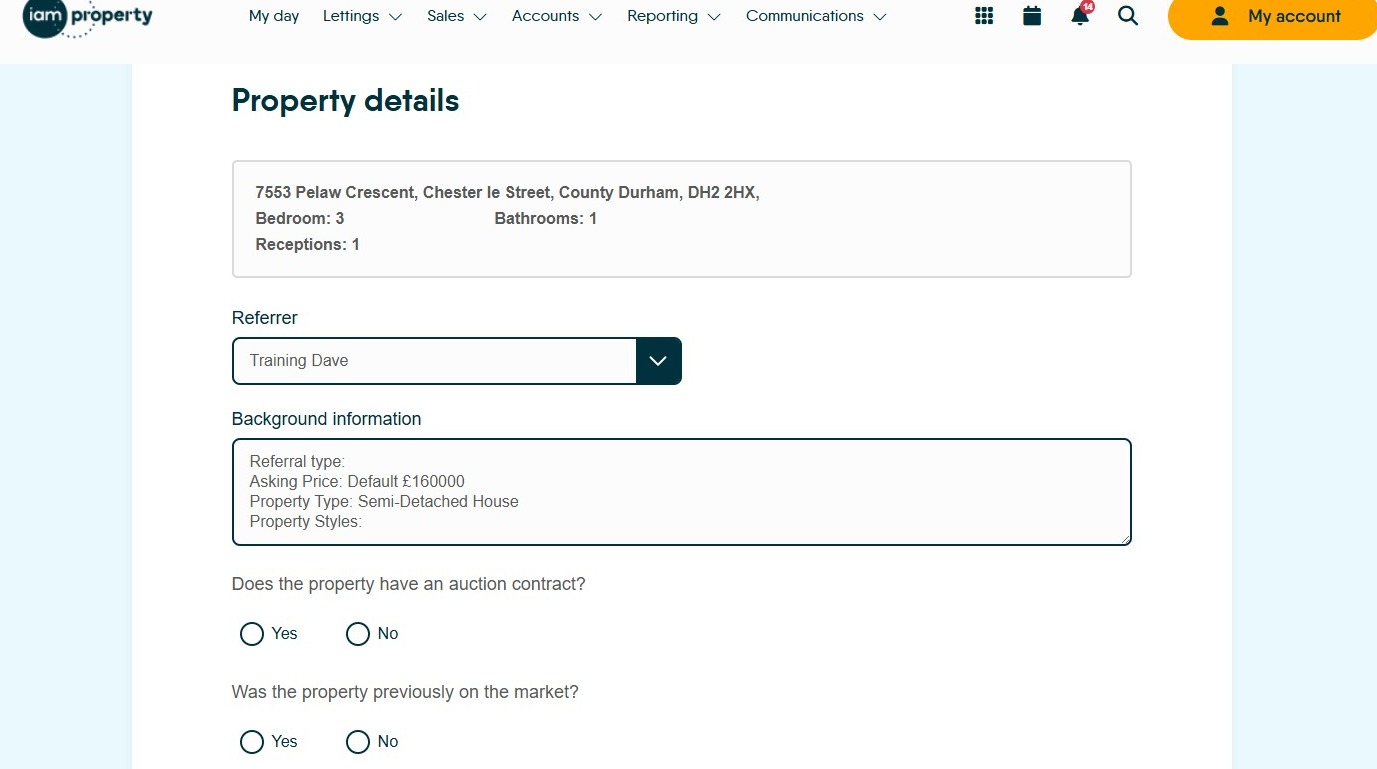Choose Yes for previously on the market
This screenshot has height=769, width=1377.
(252, 742)
